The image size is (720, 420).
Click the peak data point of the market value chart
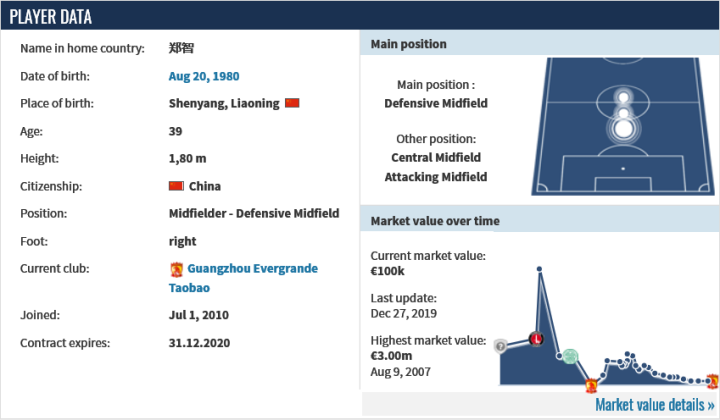pyautogui.click(x=540, y=269)
